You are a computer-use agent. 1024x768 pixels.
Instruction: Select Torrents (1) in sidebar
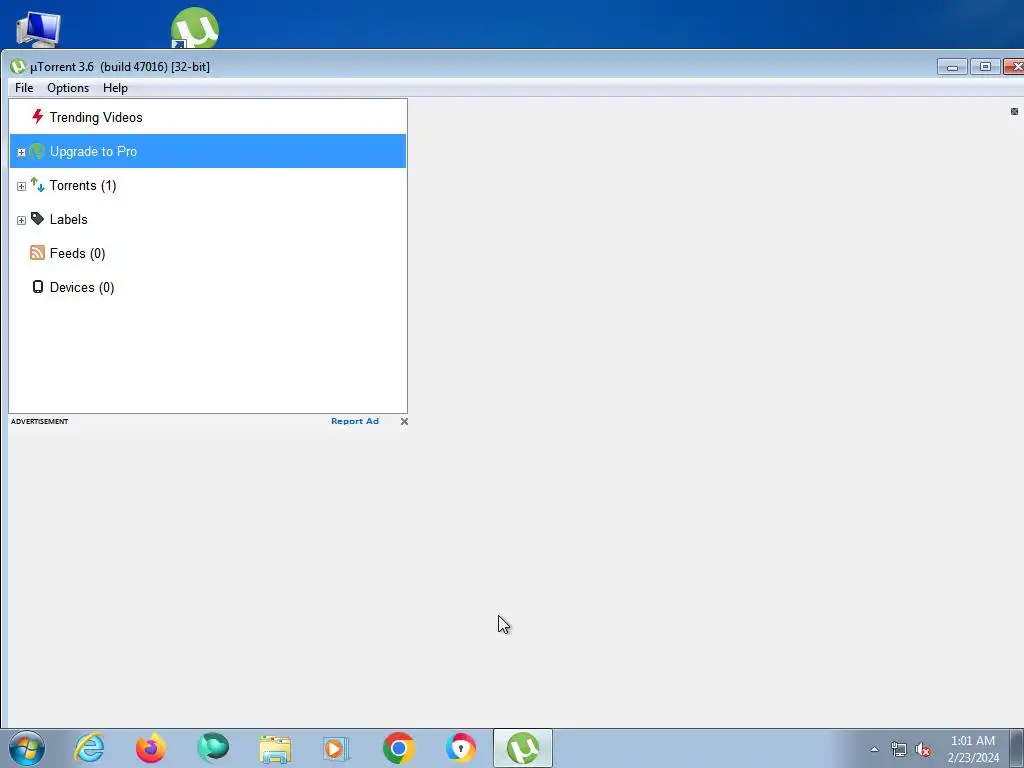tap(83, 185)
